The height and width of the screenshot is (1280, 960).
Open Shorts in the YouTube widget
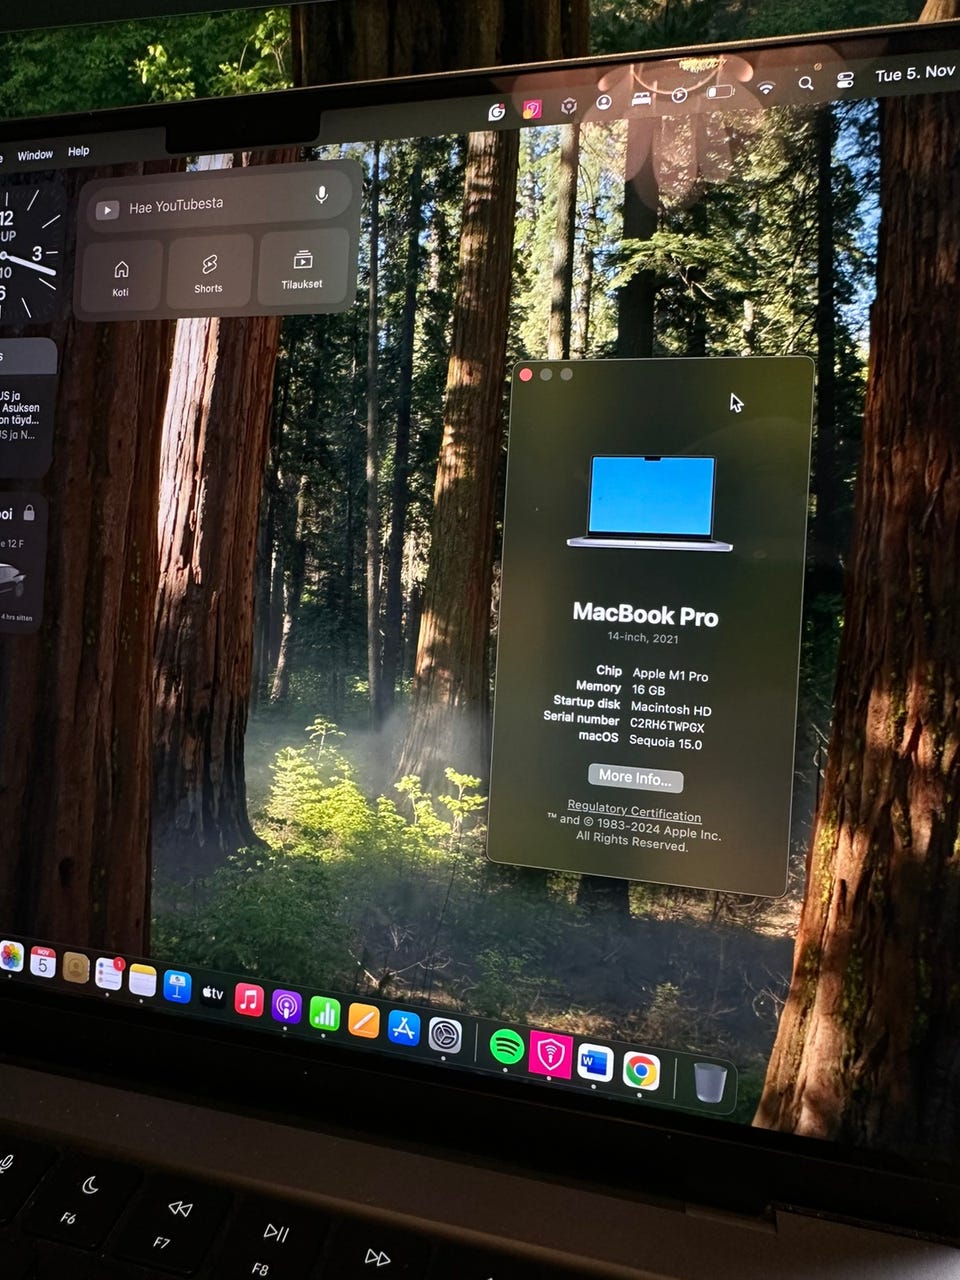tap(208, 272)
